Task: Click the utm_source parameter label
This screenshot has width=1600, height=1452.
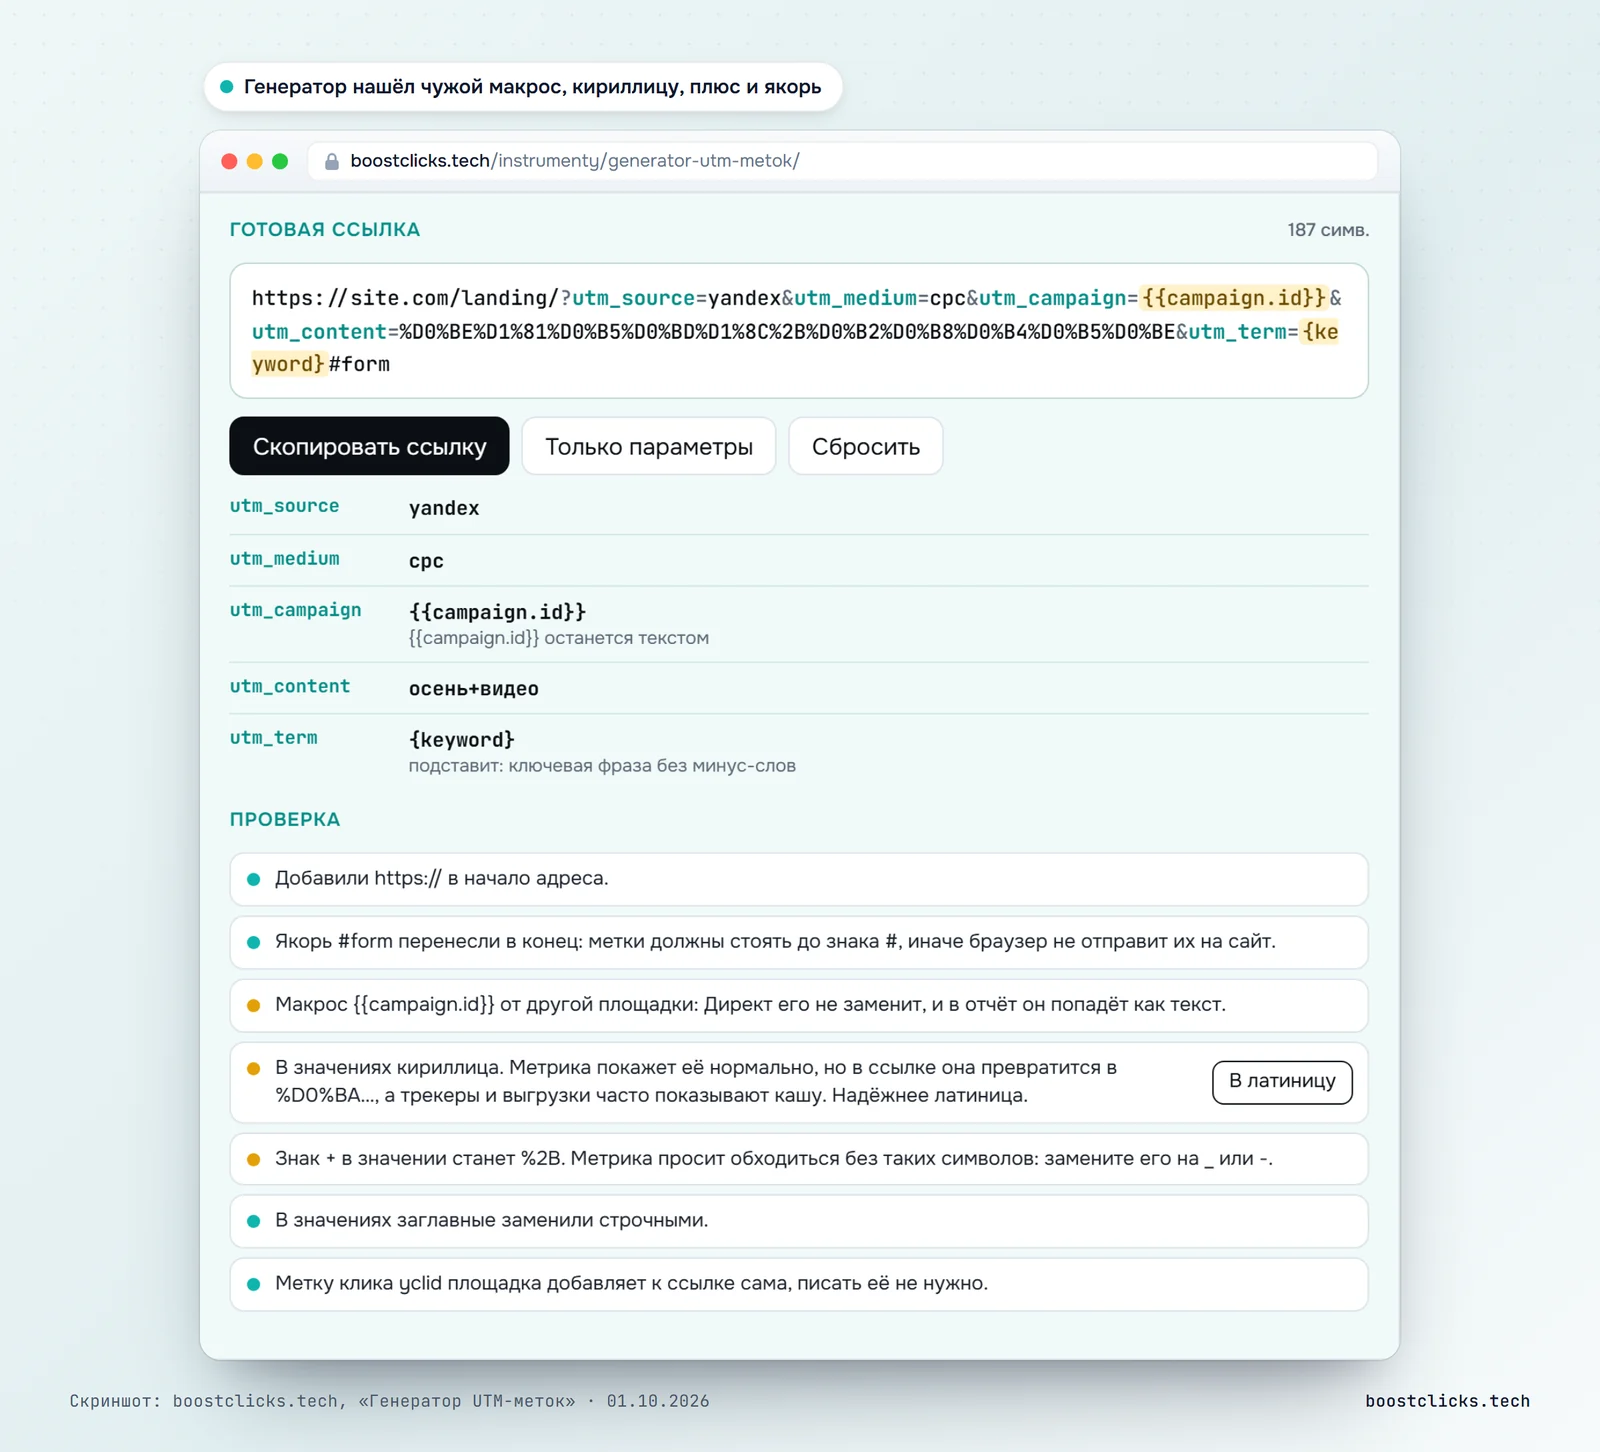Action: pos(285,506)
